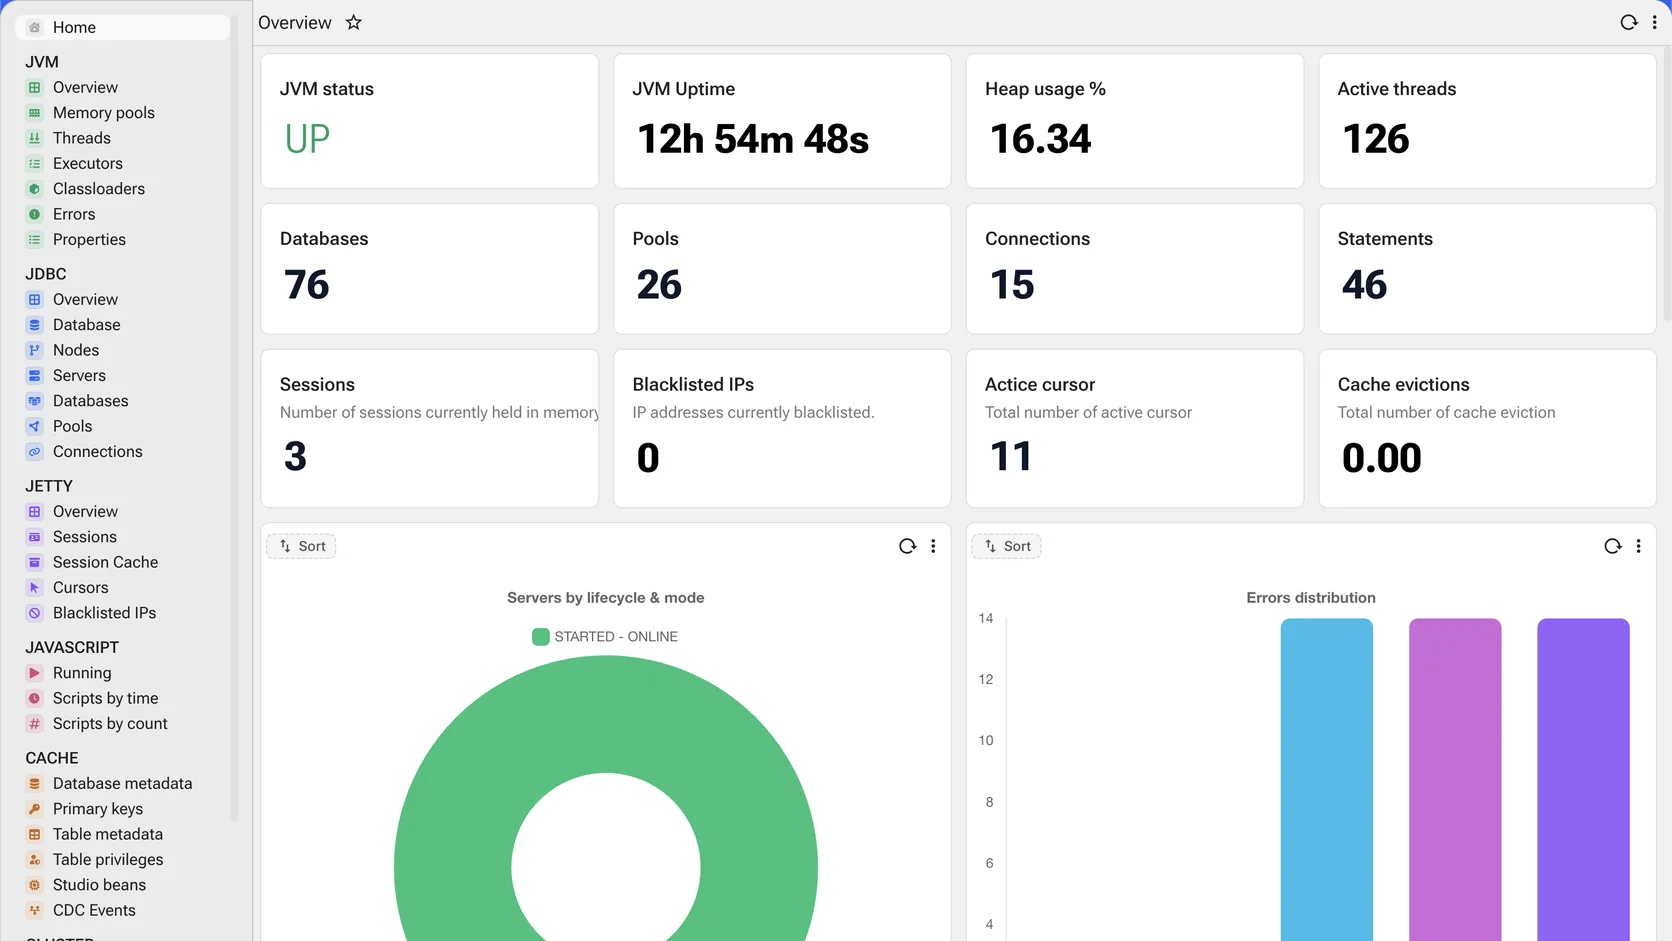Click the Servers icon
Screen dimensions: 1672x941
pyautogui.click(x=34, y=376)
